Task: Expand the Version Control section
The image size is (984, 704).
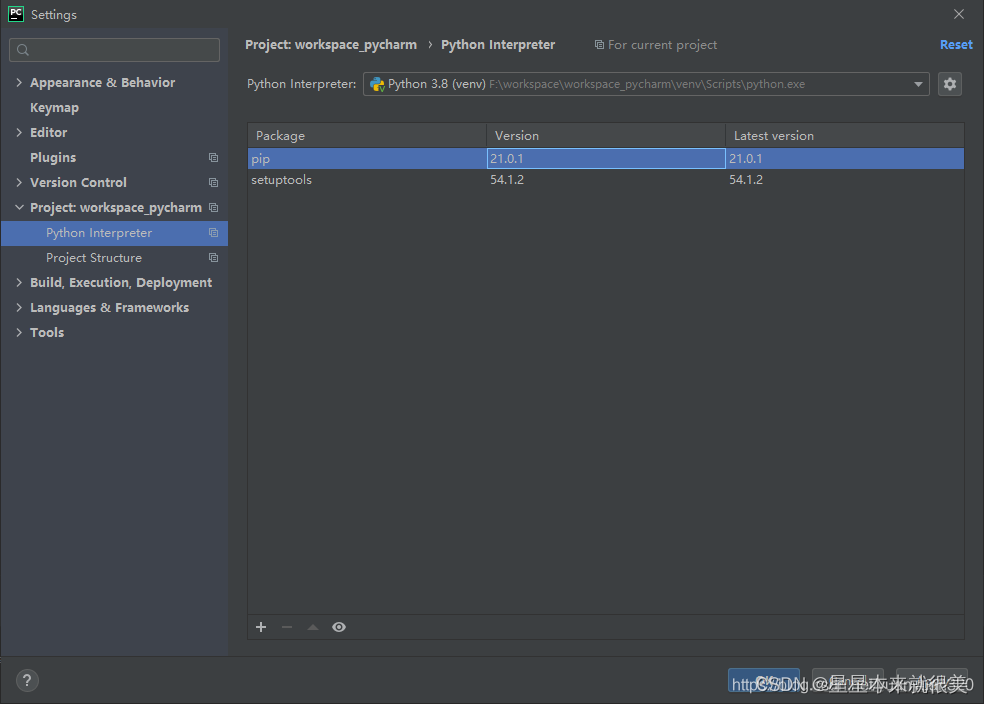Action: tap(19, 183)
